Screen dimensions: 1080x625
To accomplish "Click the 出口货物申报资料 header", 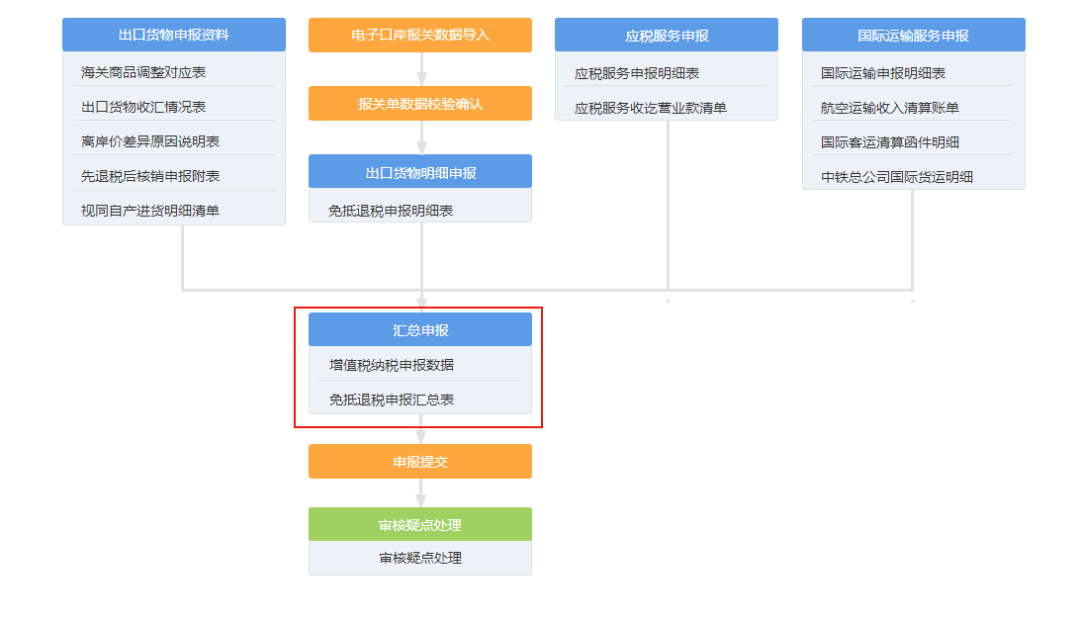I will (174, 34).
